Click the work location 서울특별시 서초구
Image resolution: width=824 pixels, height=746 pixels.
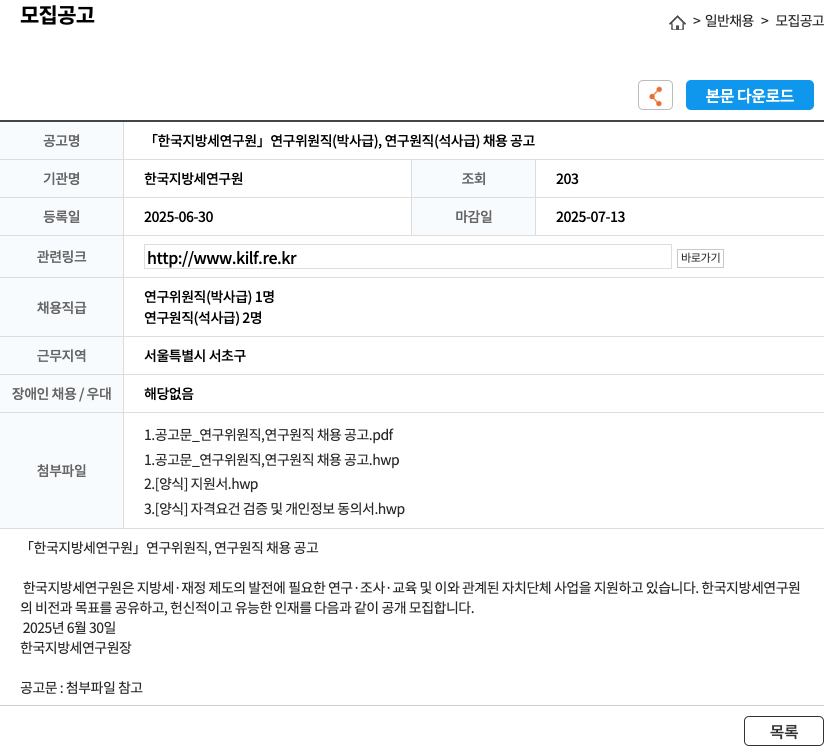point(195,356)
